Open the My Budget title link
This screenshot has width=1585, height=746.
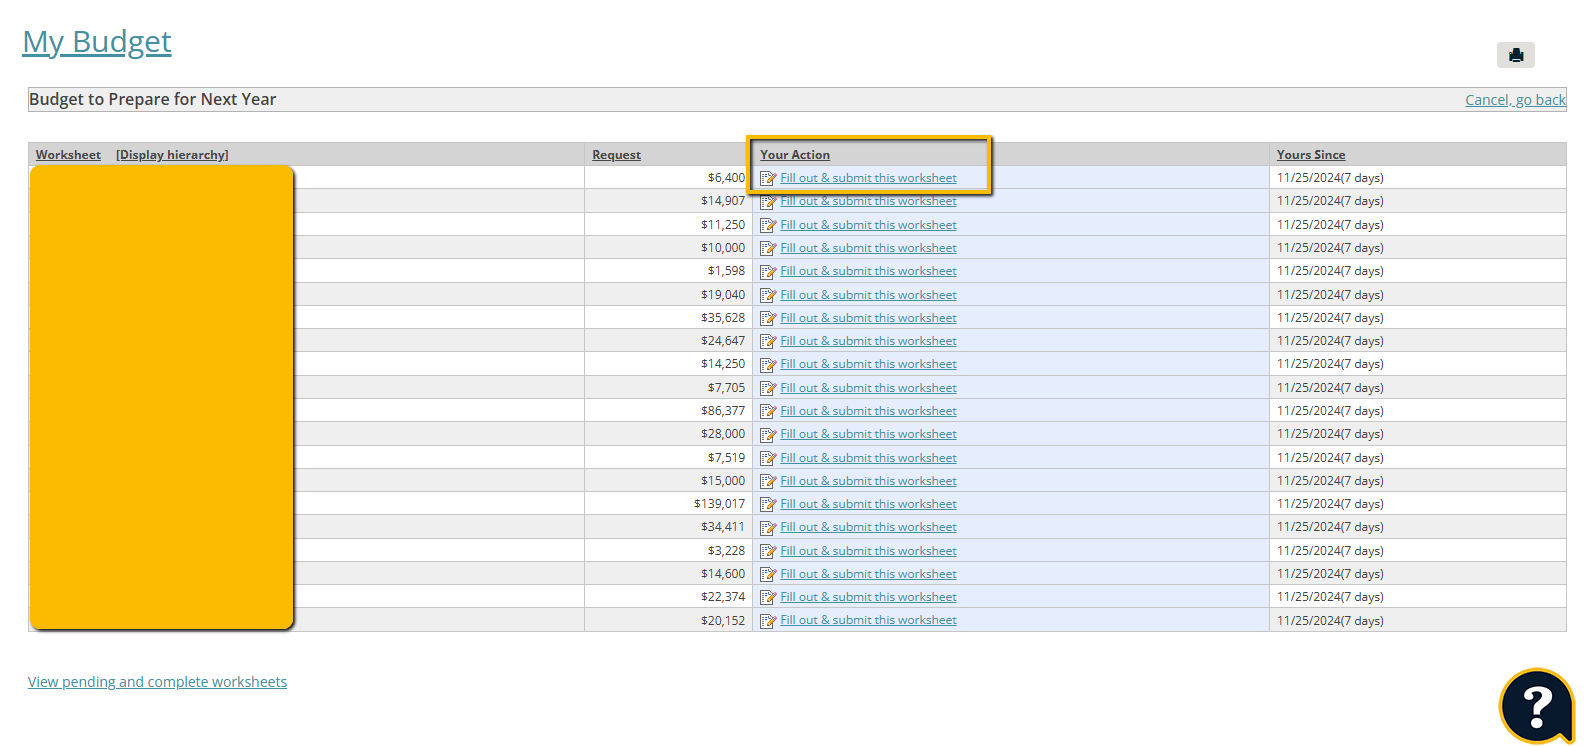tap(97, 42)
